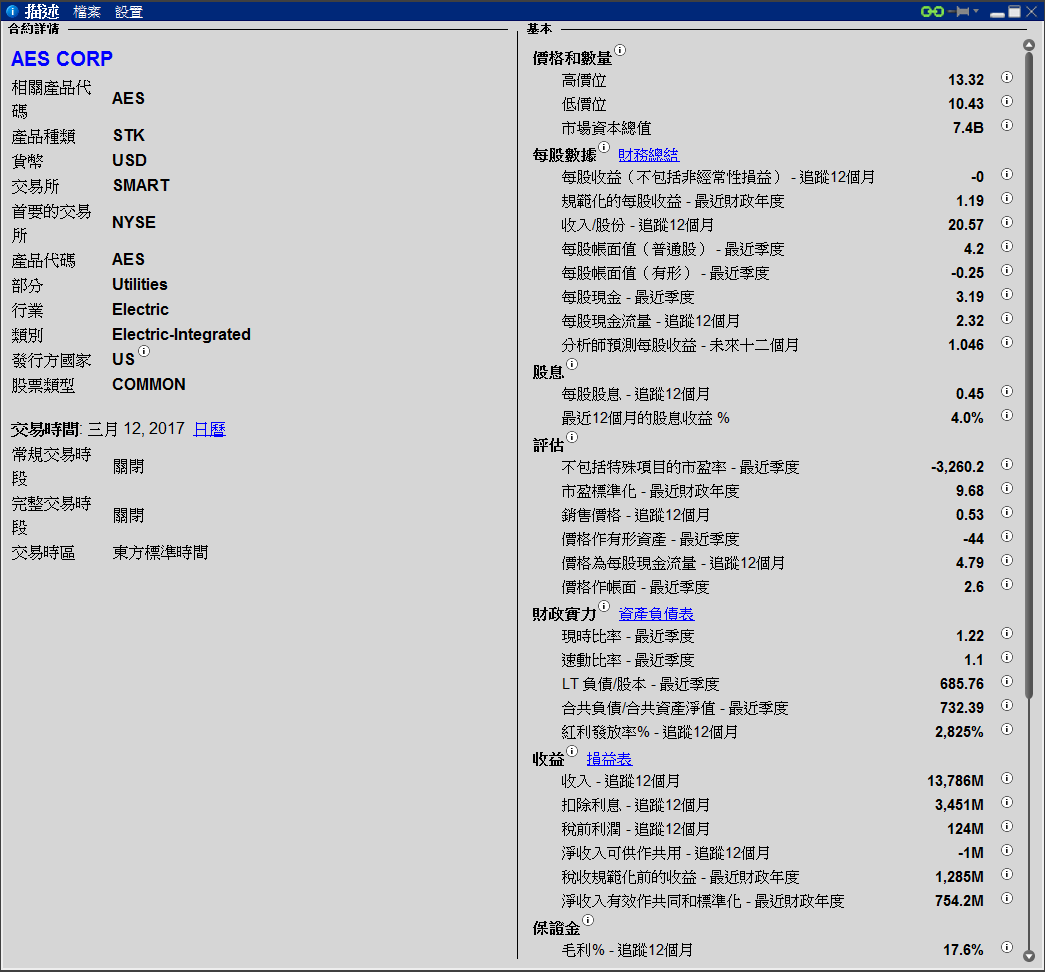This screenshot has width=1045, height=973.
Task: Click info icon for 高價位 row
Action: pyautogui.click(x=1007, y=77)
